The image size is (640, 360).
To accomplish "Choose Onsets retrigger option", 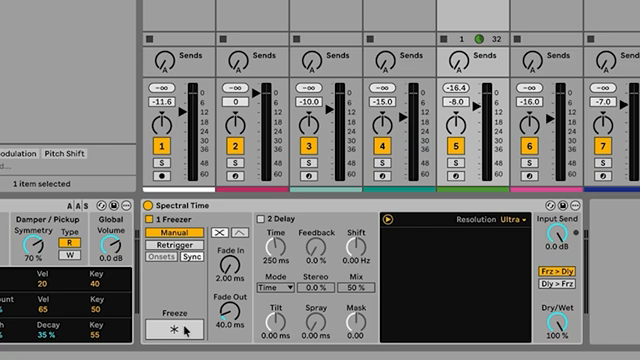I will pyautogui.click(x=162, y=257).
